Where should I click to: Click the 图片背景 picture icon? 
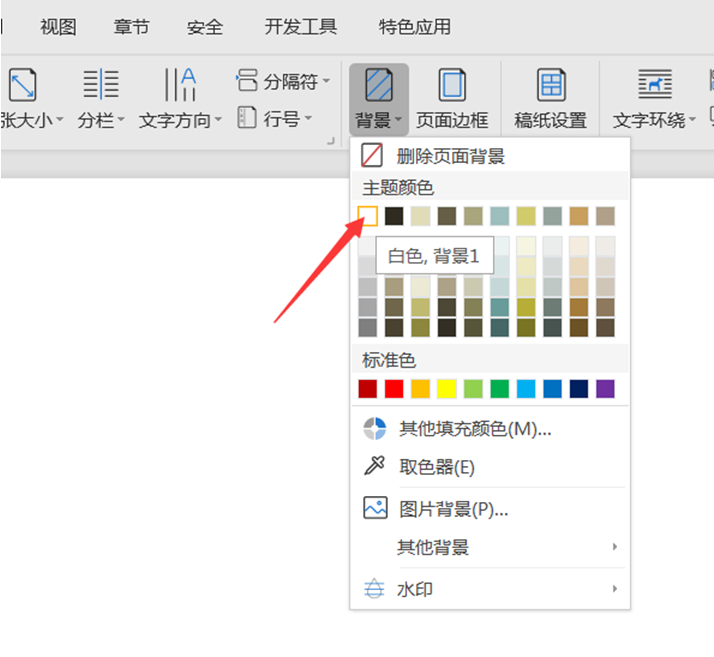(375, 508)
